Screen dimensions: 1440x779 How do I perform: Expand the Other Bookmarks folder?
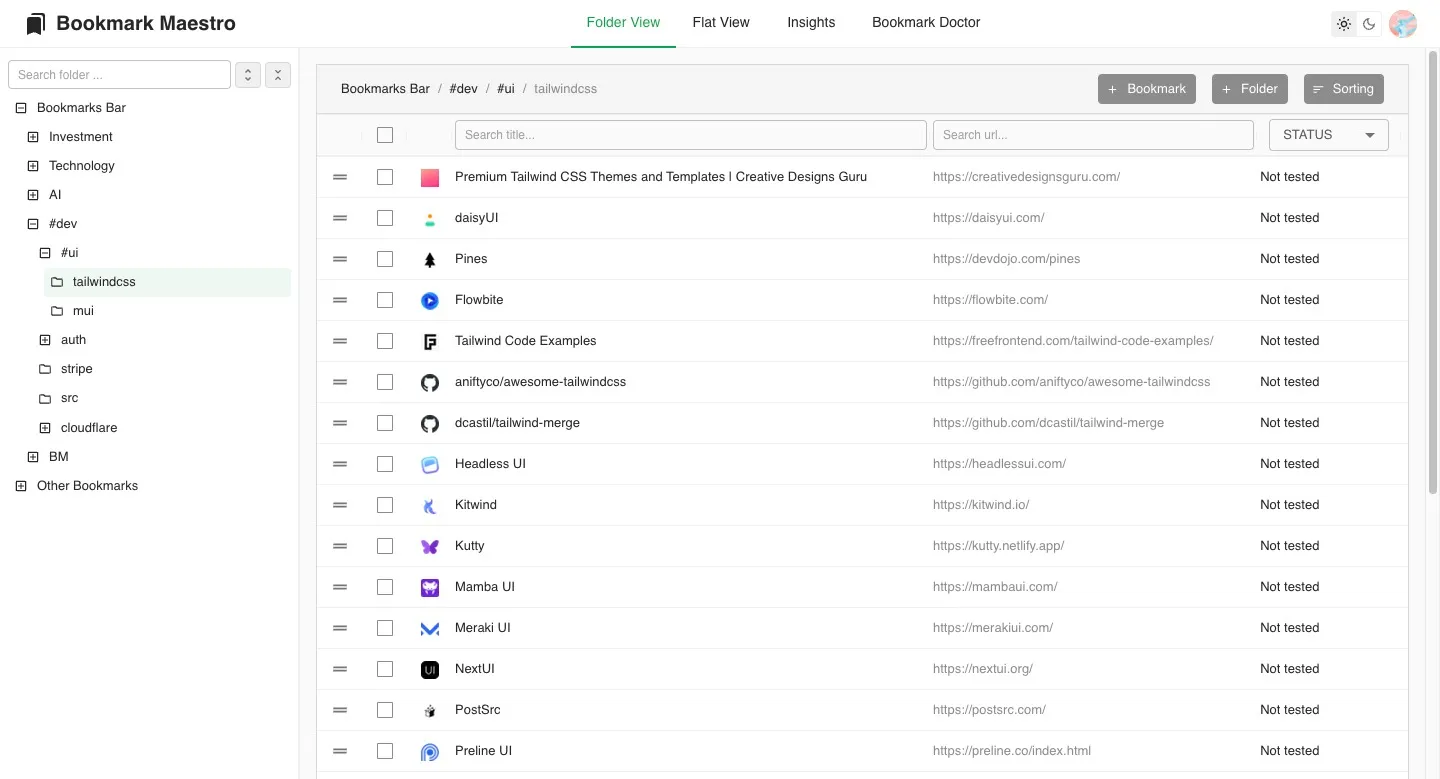(x=21, y=486)
